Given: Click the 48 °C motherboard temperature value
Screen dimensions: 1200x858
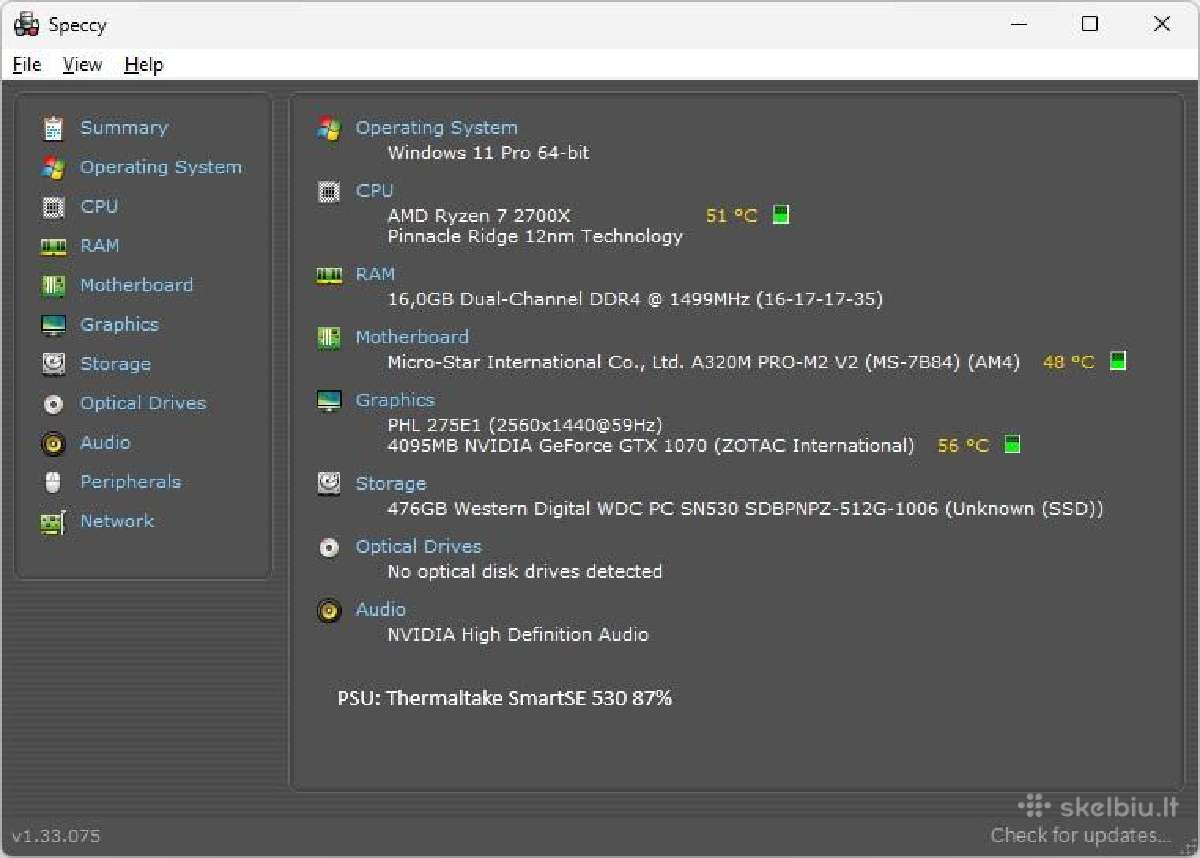Looking at the screenshot, I should click(x=1069, y=362).
